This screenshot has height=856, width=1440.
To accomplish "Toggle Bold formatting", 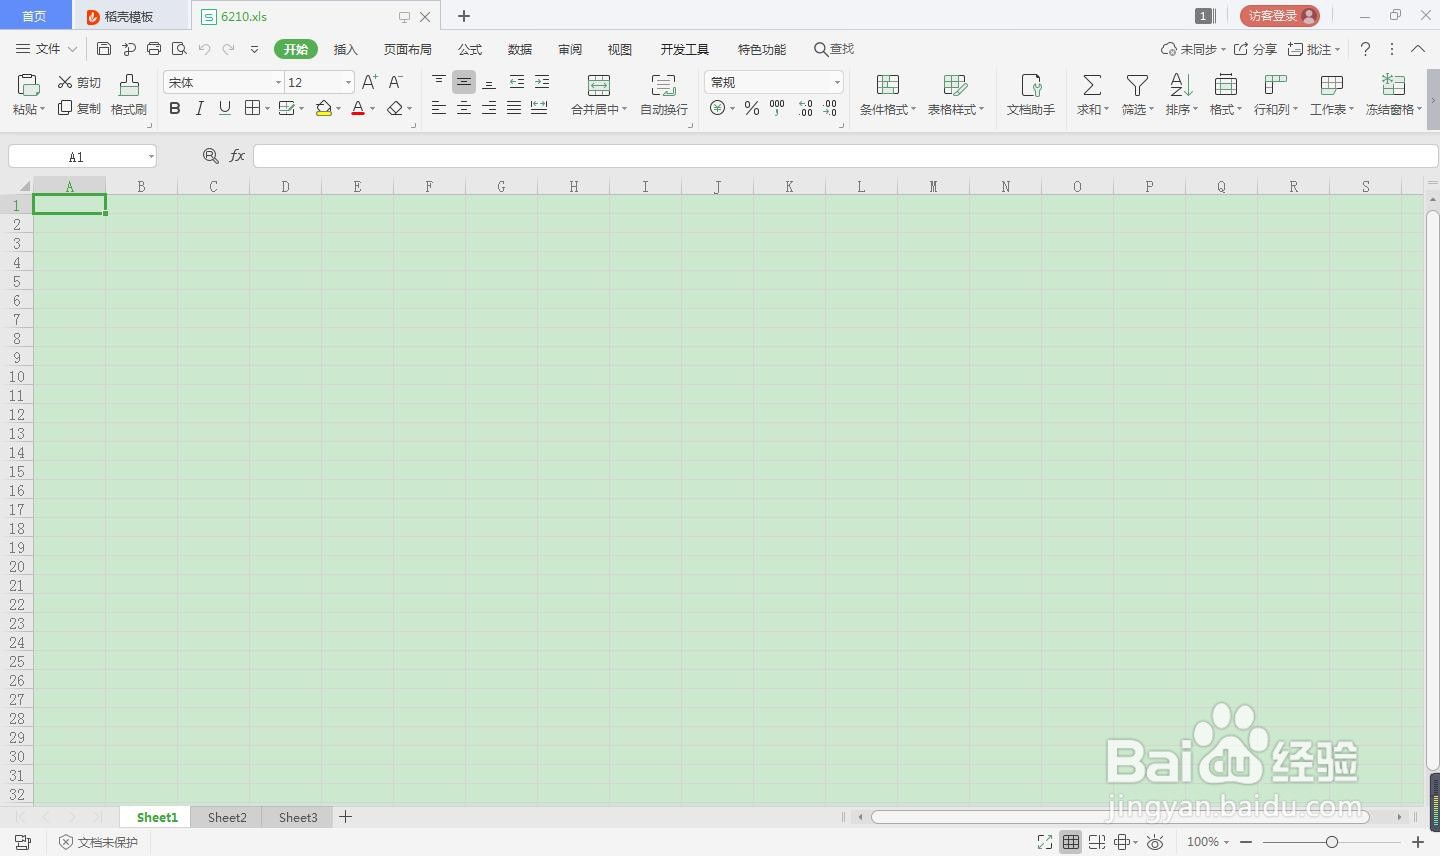I will (175, 108).
